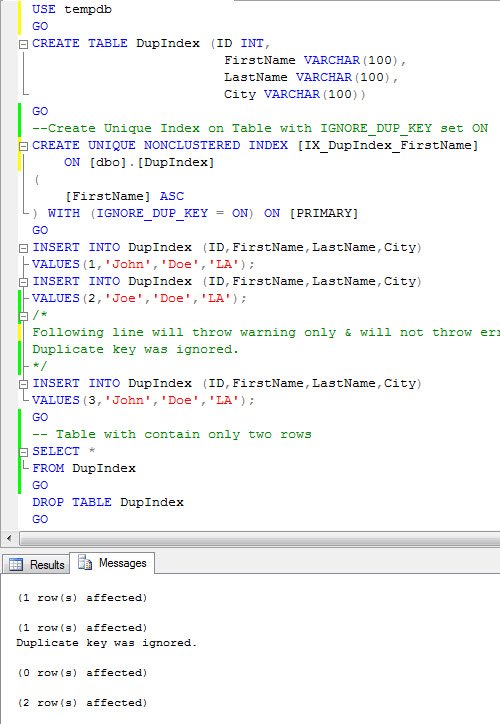Collapse the CREATE UNIQUE NONCLUSTERED INDEX block
Viewport: 500px width, 724px height.
click(23, 146)
